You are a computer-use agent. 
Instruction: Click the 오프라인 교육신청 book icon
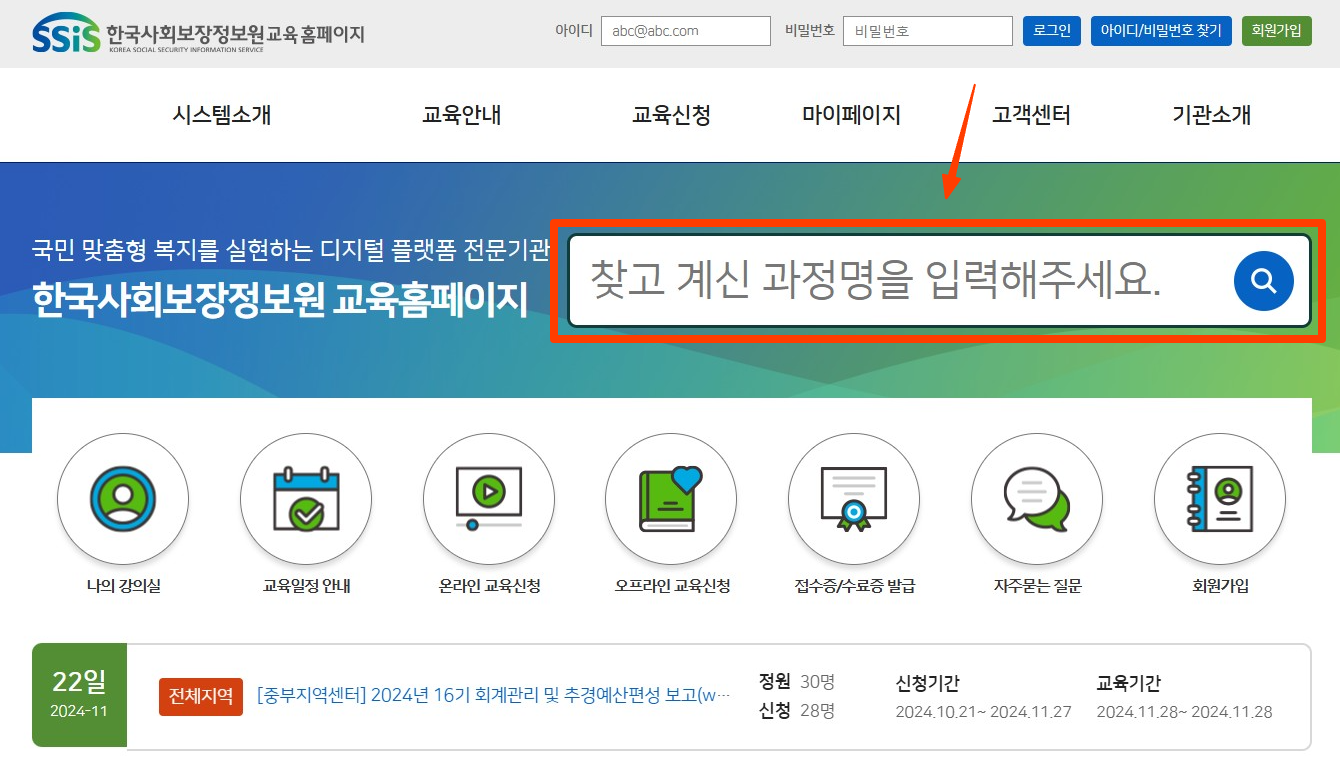point(671,499)
